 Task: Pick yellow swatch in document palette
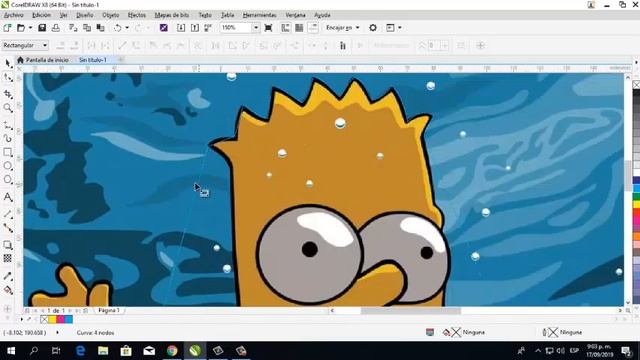[x=52, y=319]
